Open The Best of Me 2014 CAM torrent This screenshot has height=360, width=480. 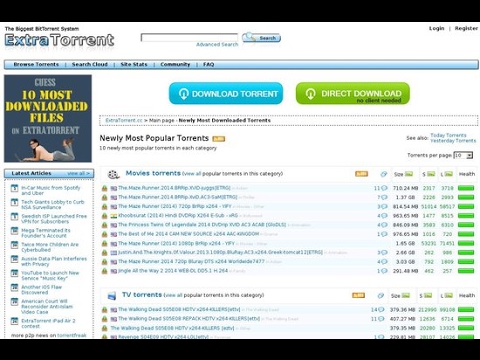point(188,234)
